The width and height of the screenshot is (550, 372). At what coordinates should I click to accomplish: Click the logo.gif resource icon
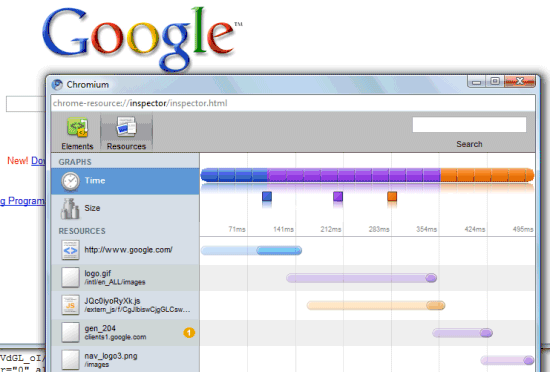[x=70, y=278]
